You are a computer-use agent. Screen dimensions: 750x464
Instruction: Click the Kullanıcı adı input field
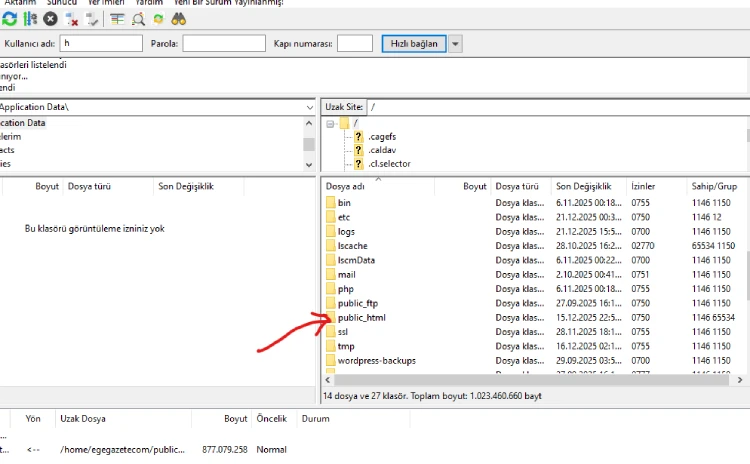[x=101, y=44]
